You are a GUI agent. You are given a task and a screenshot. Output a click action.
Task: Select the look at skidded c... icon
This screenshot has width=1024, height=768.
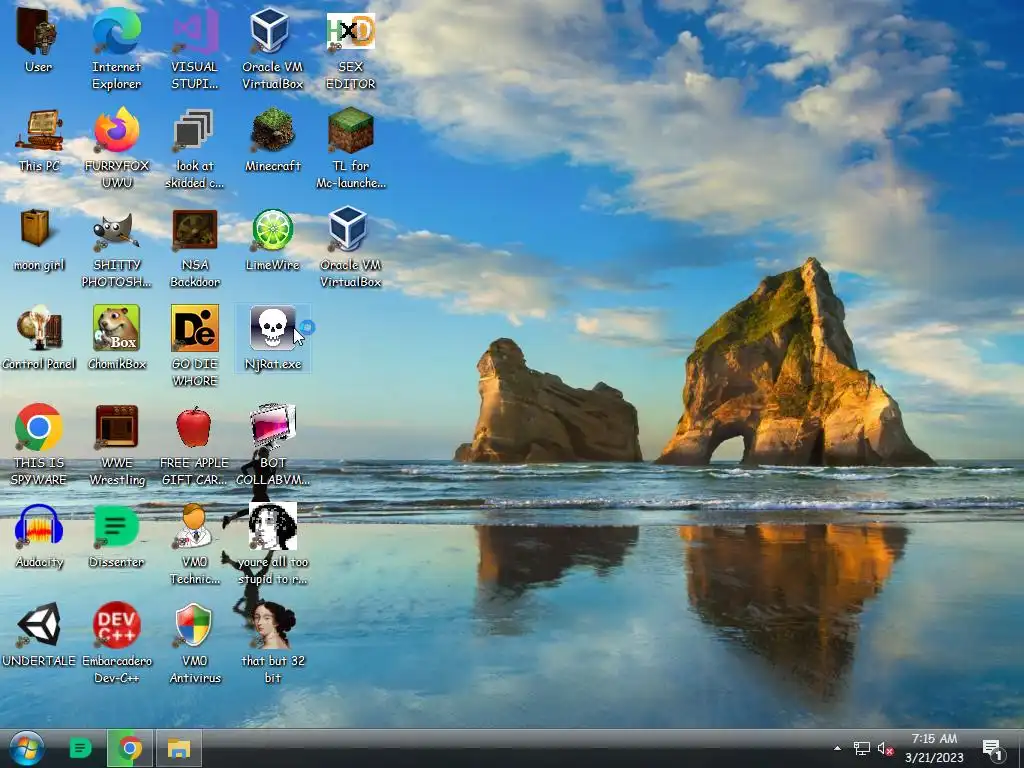(x=194, y=129)
